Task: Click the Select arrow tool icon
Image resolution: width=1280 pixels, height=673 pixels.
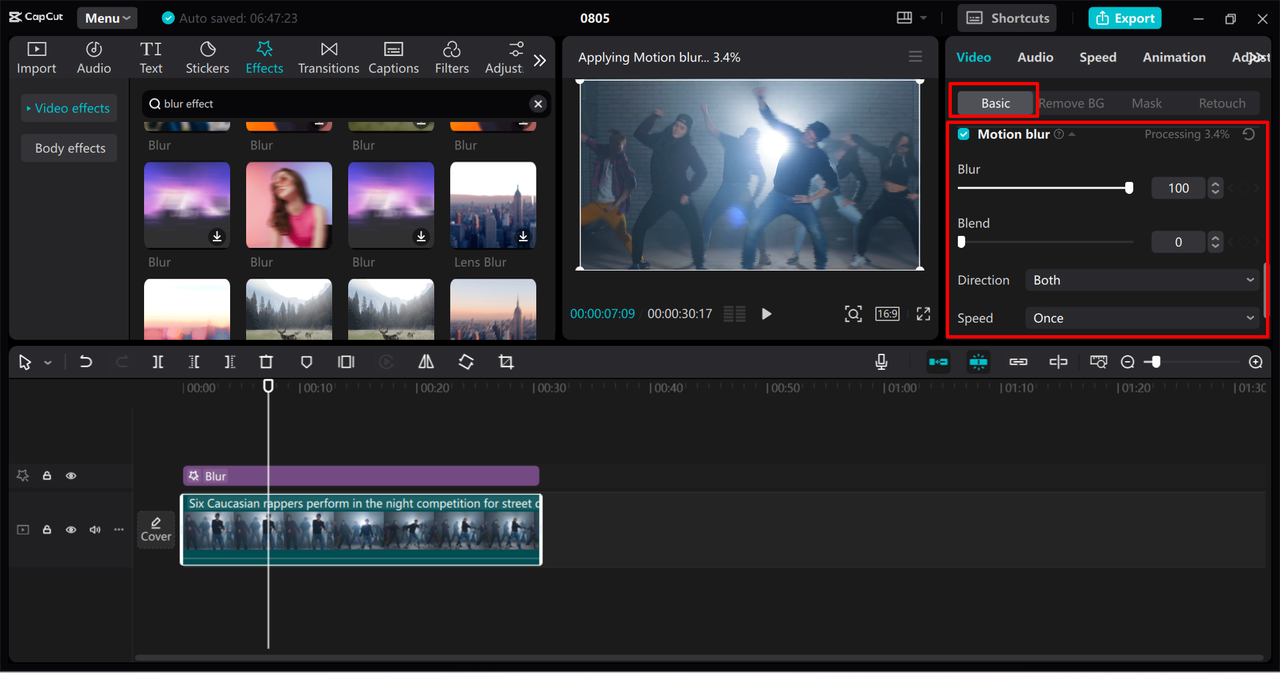Action: (25, 362)
